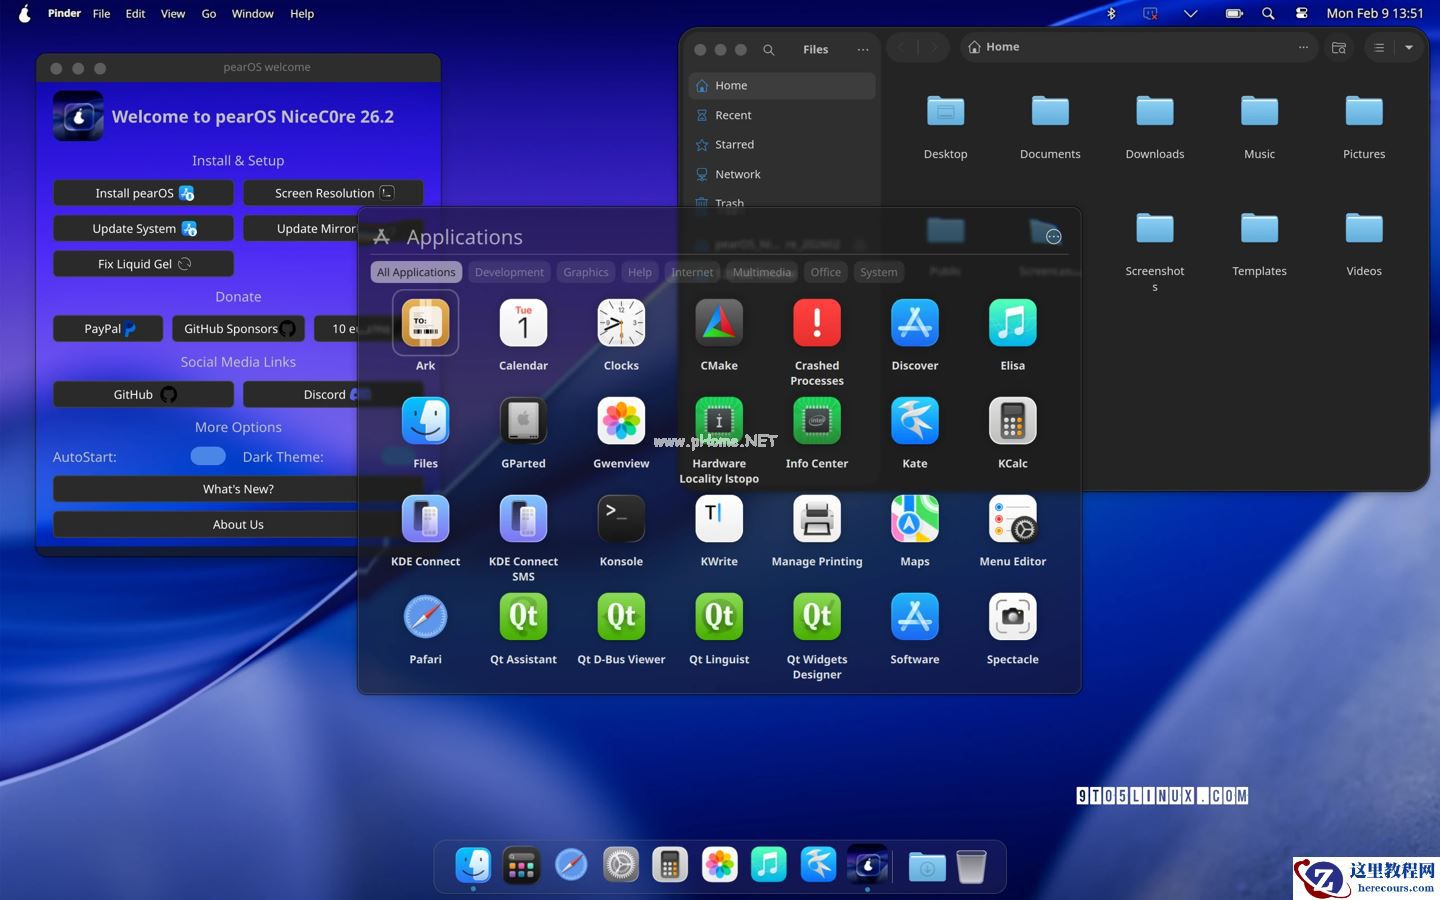Open Konsole terminal from Applications

coord(621,519)
